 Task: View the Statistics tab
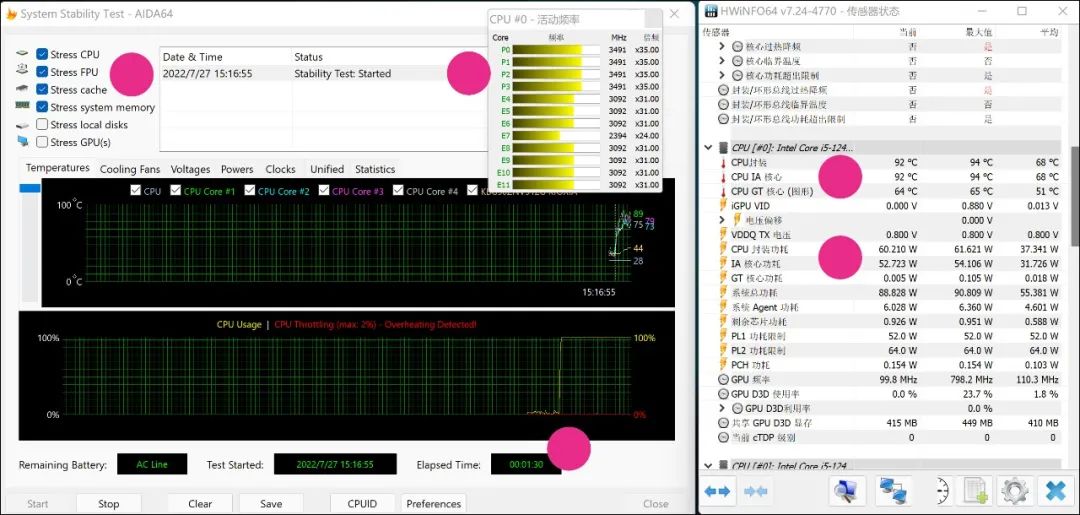point(375,169)
